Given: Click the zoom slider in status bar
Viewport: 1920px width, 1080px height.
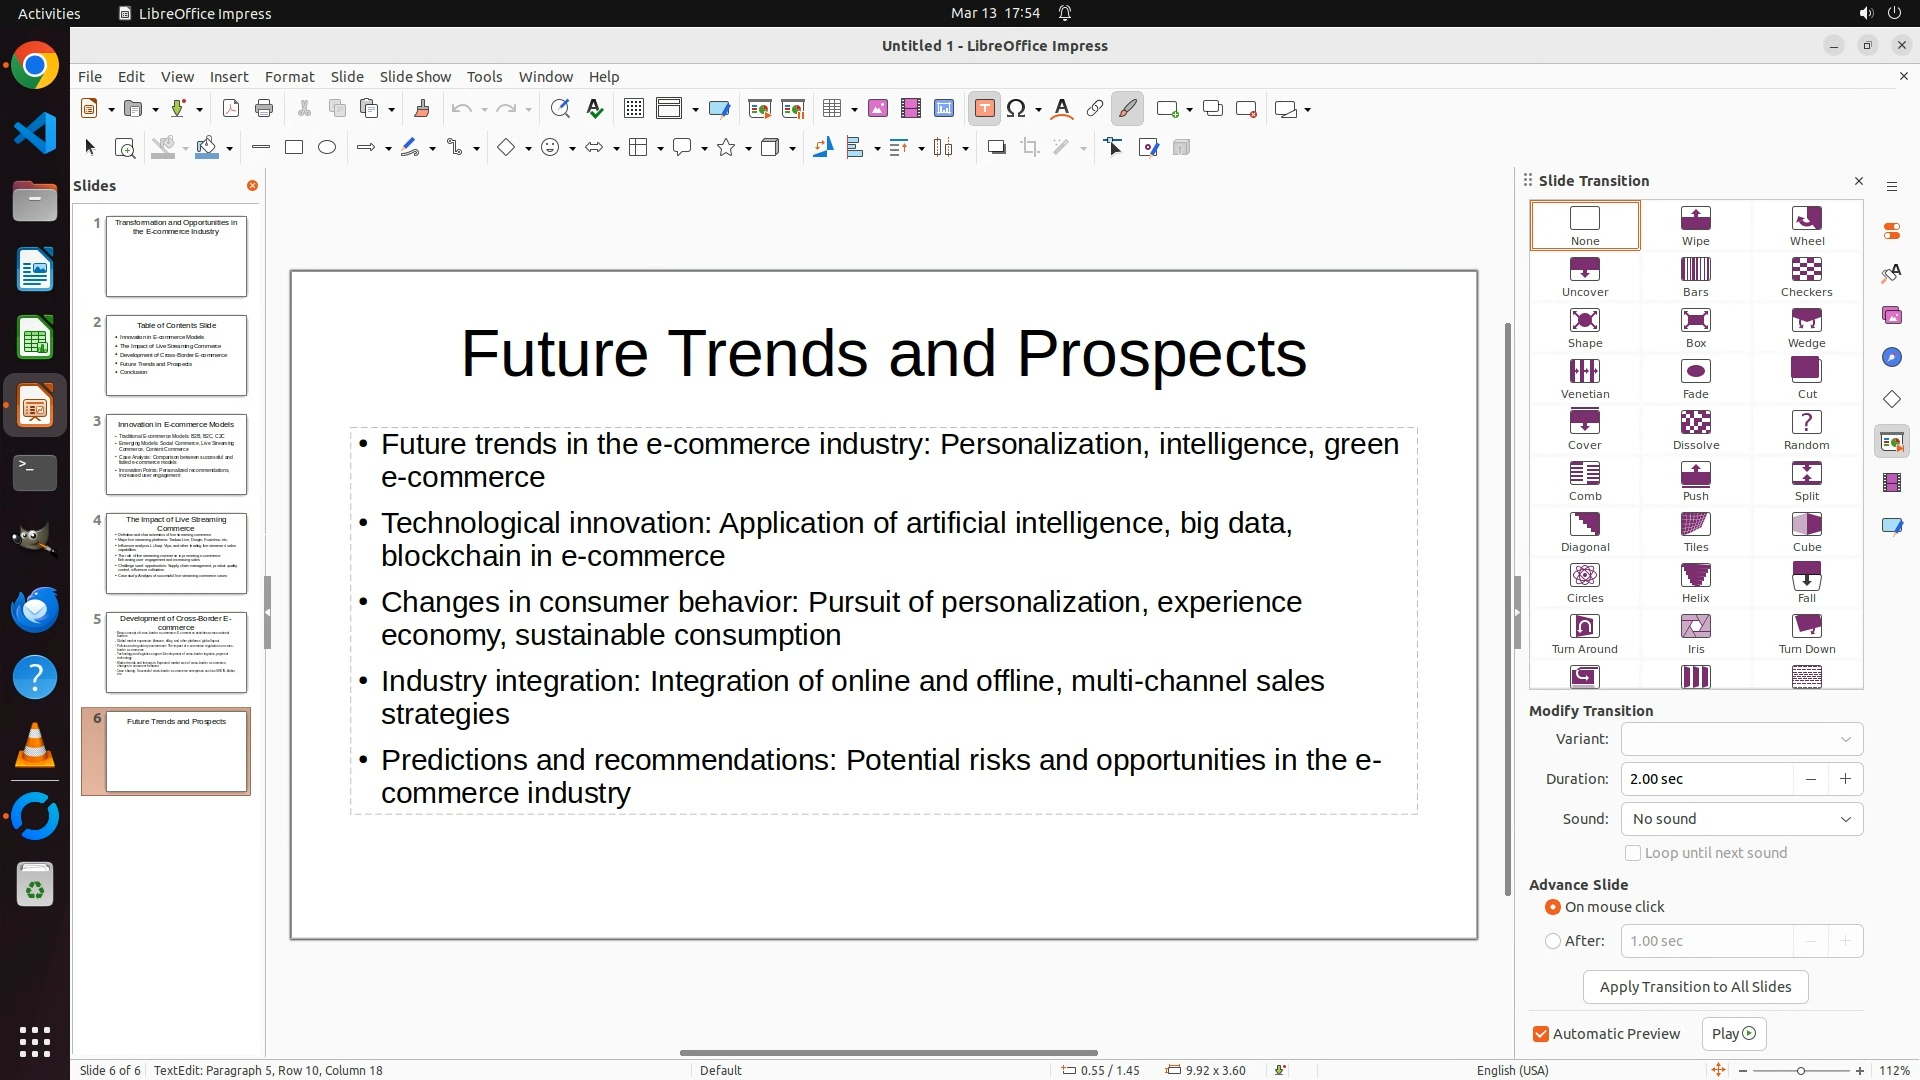Looking at the screenshot, I should coord(1800,1070).
